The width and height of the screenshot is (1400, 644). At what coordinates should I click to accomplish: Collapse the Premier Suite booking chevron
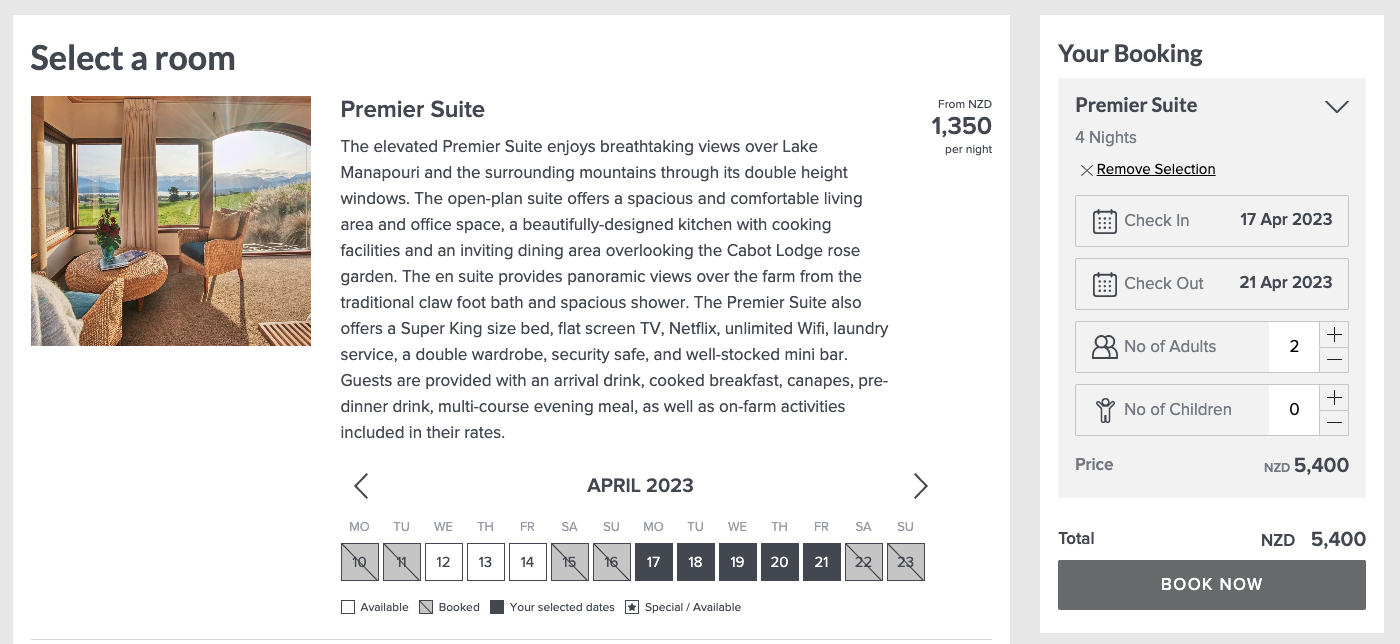(1336, 106)
